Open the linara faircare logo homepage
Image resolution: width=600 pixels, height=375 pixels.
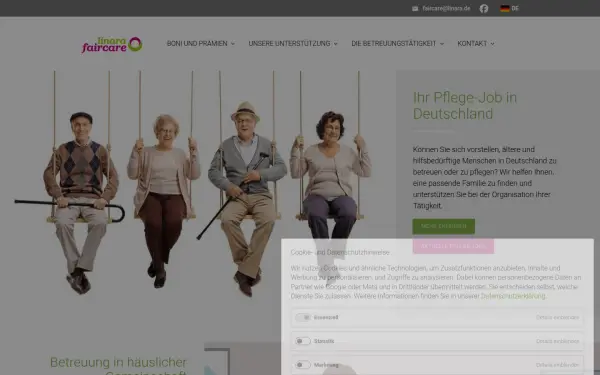tap(112, 44)
